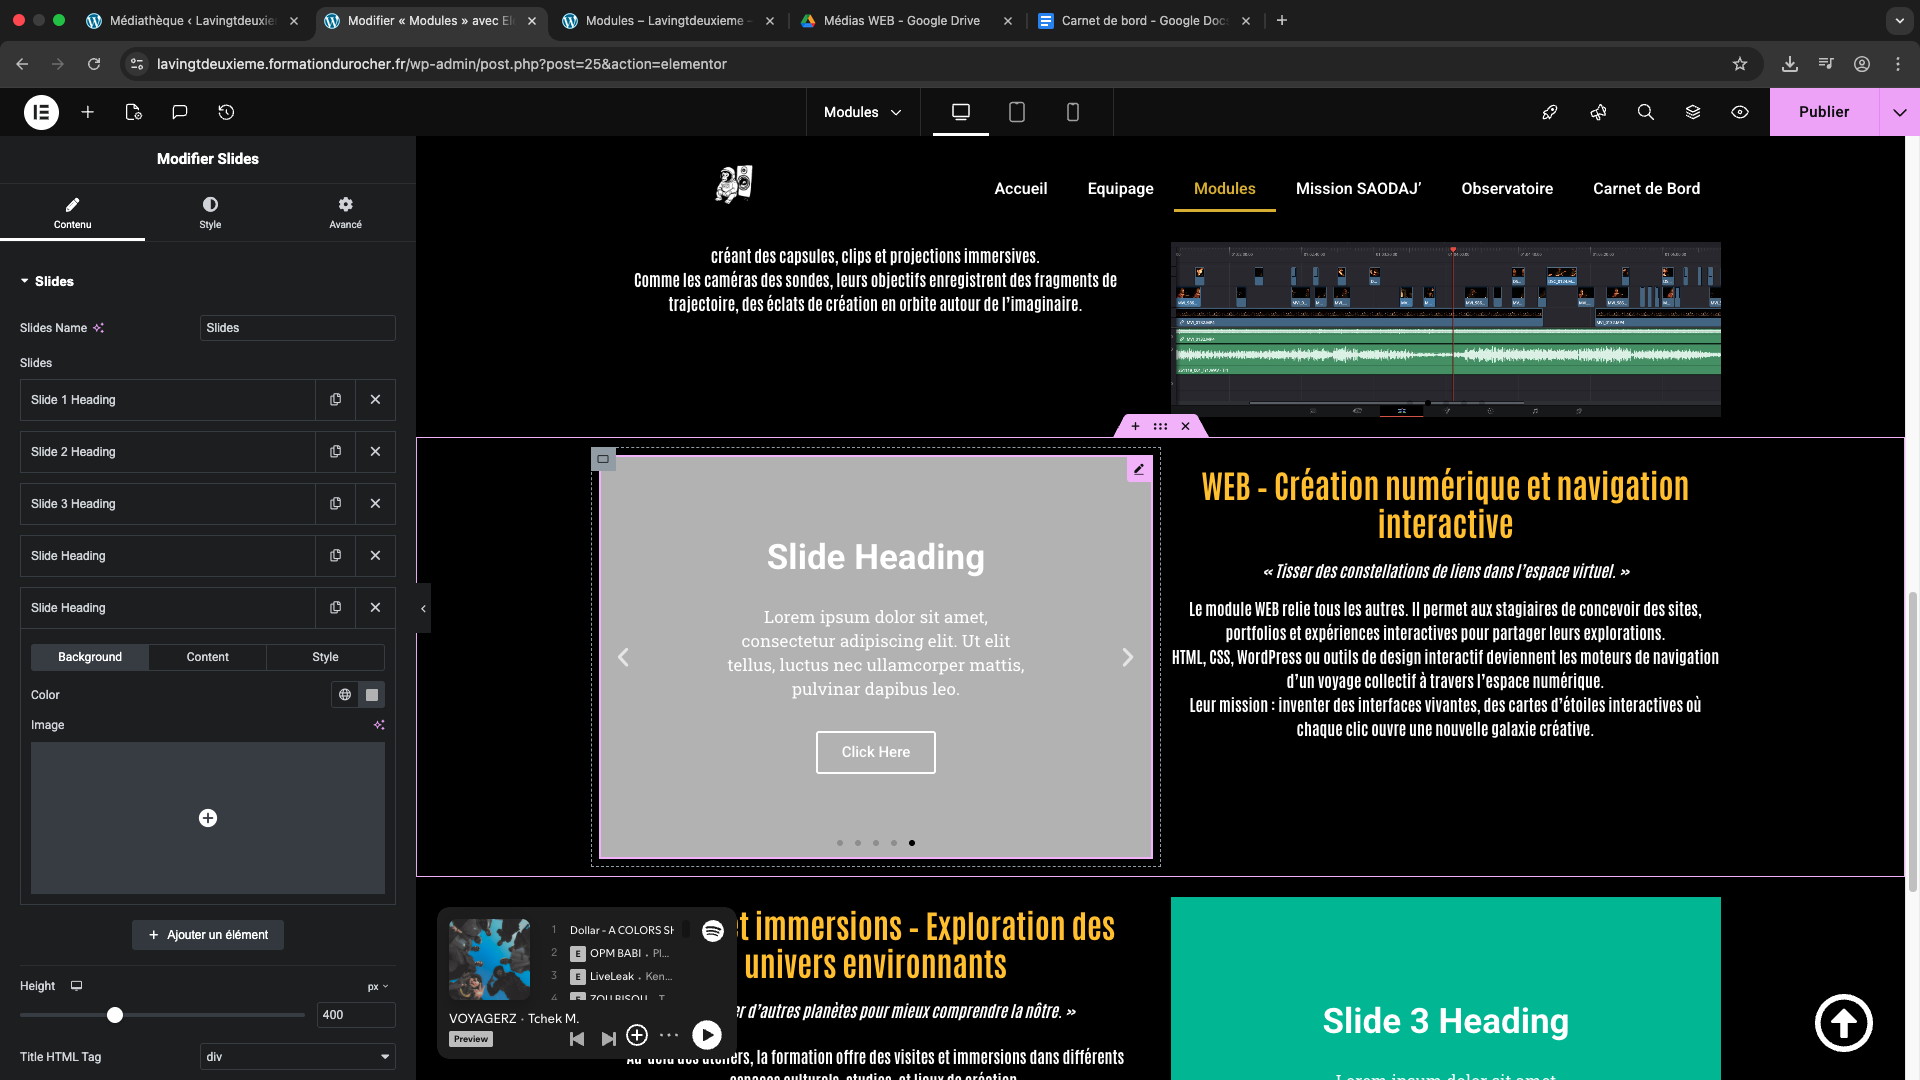Open the revision history icon
This screenshot has height=1080, width=1920.
pos(227,112)
